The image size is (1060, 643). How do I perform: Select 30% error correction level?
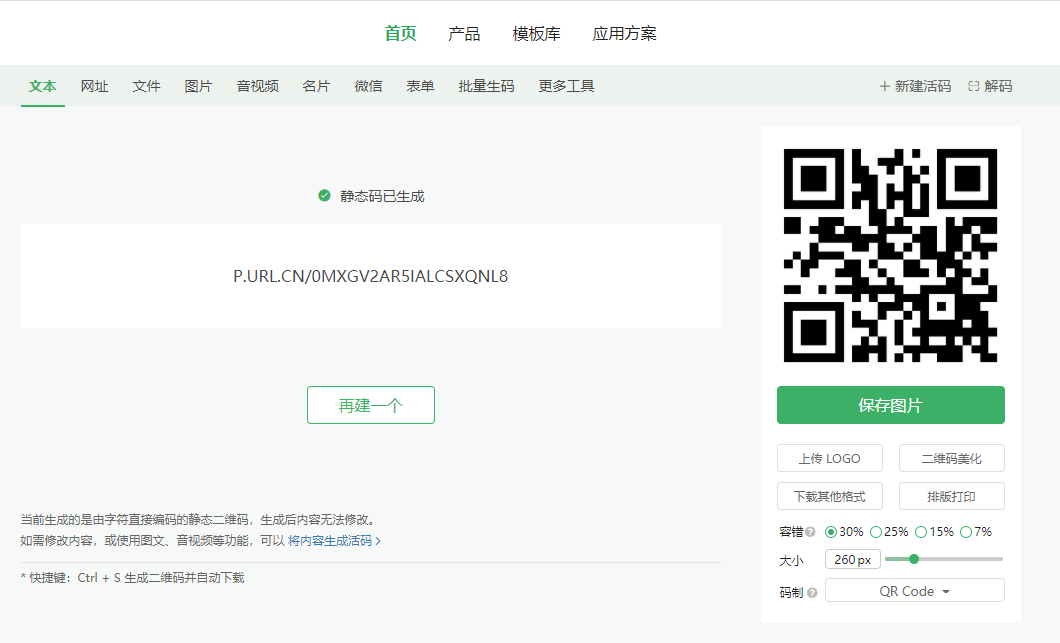831,532
